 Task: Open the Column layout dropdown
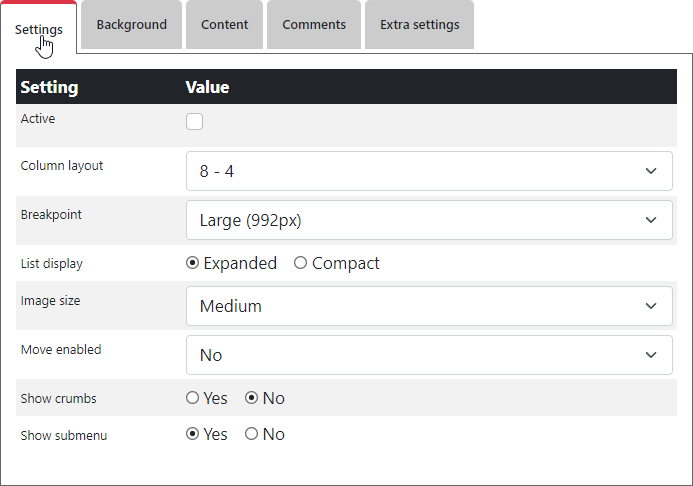pyautogui.click(x=429, y=171)
